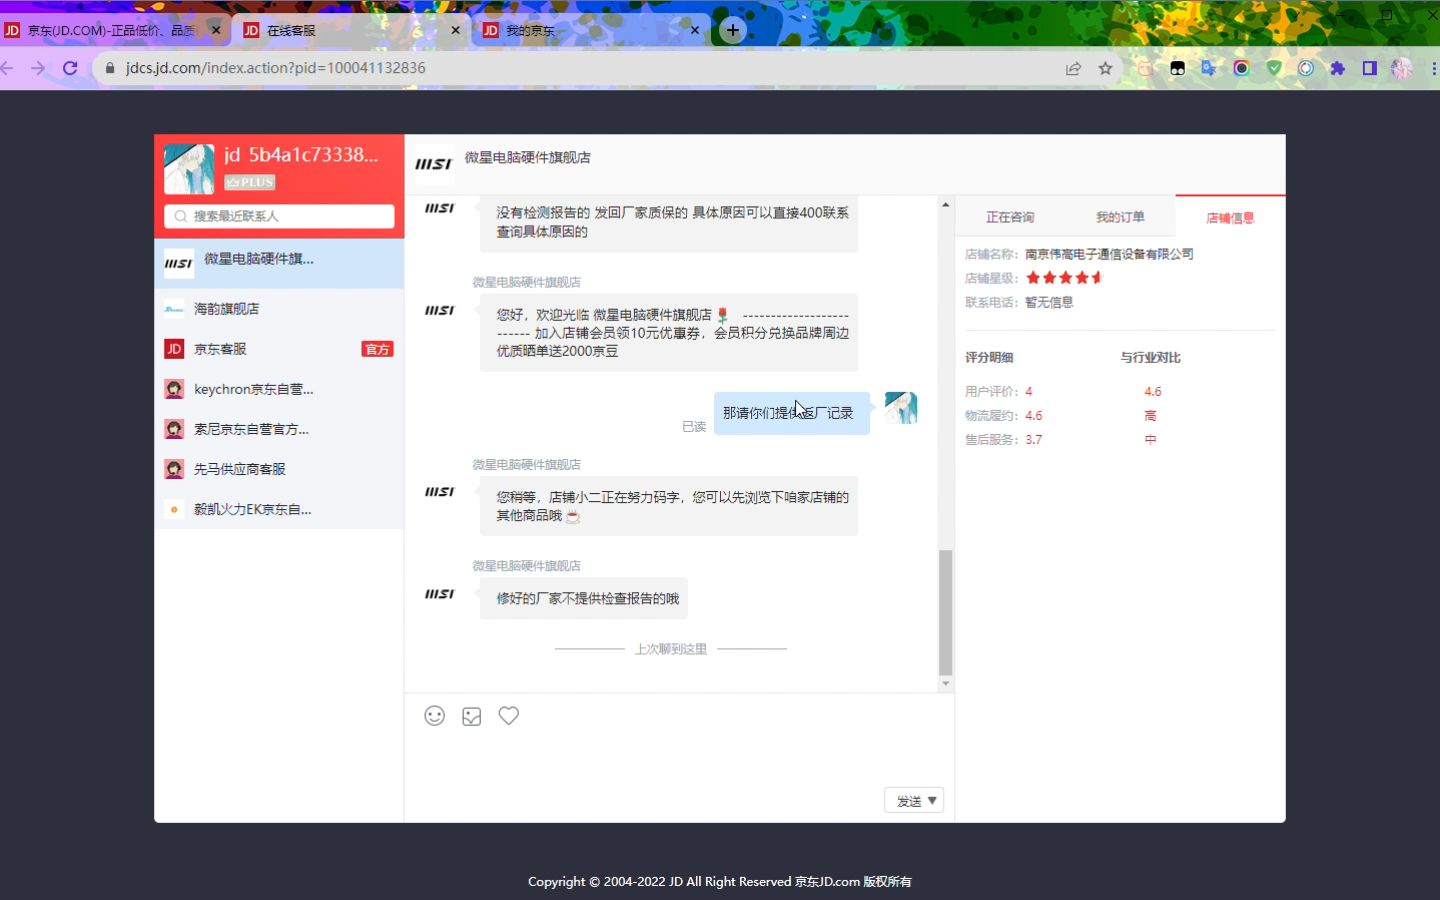Click the 用户评价 score value 4

point(1029,391)
